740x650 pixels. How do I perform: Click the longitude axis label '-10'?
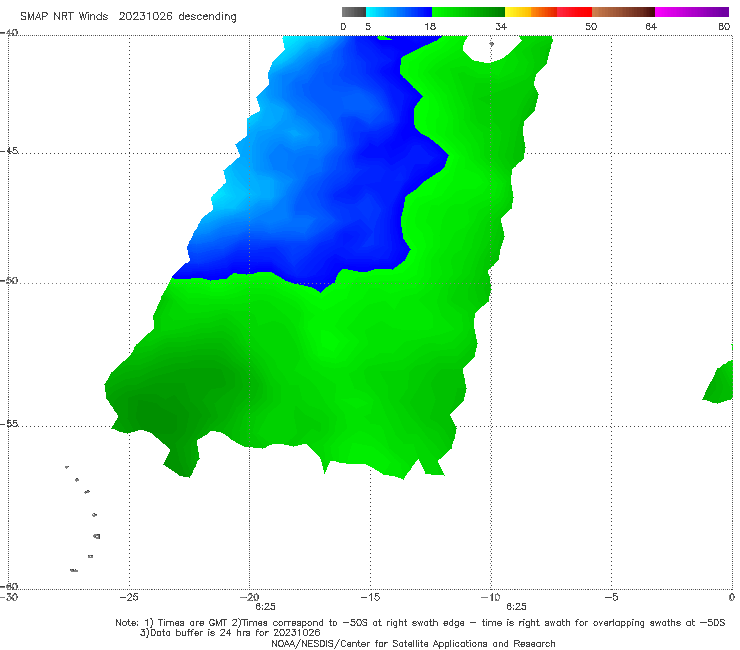click(490, 597)
